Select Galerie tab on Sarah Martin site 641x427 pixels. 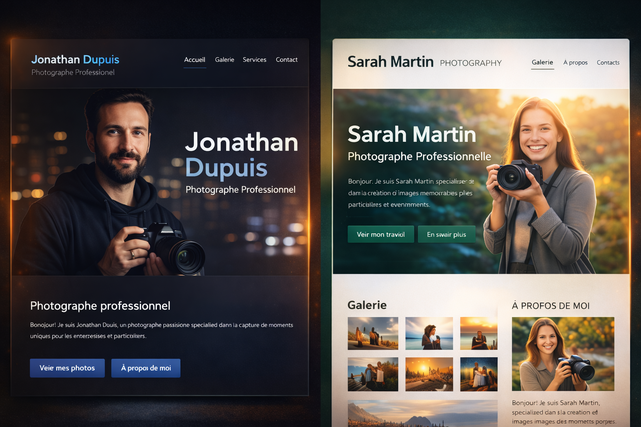[542, 62]
